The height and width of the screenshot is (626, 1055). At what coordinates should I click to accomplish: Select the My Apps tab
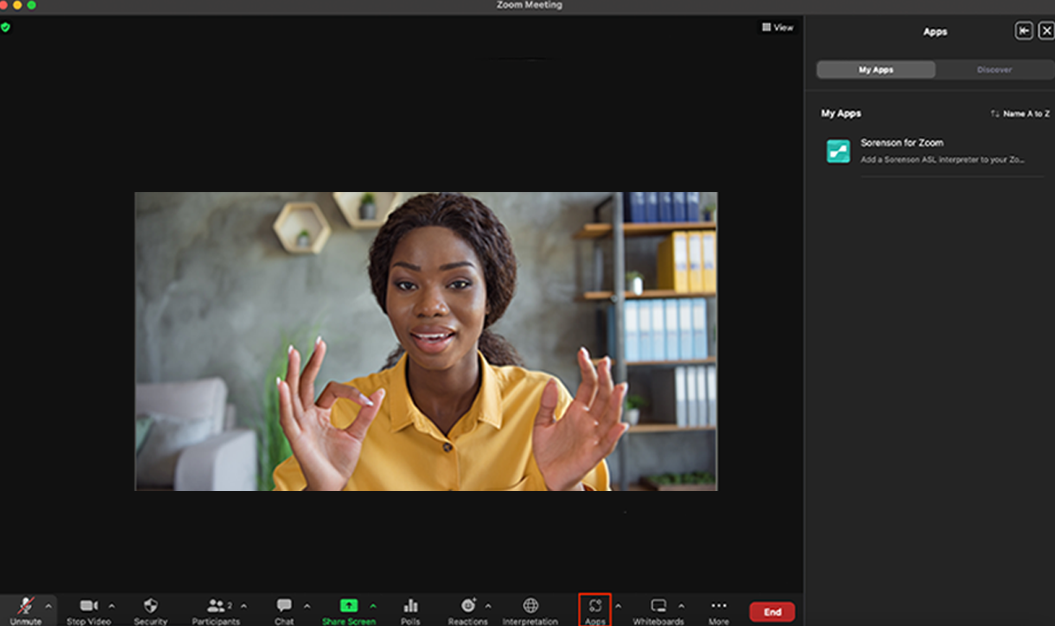coord(876,69)
